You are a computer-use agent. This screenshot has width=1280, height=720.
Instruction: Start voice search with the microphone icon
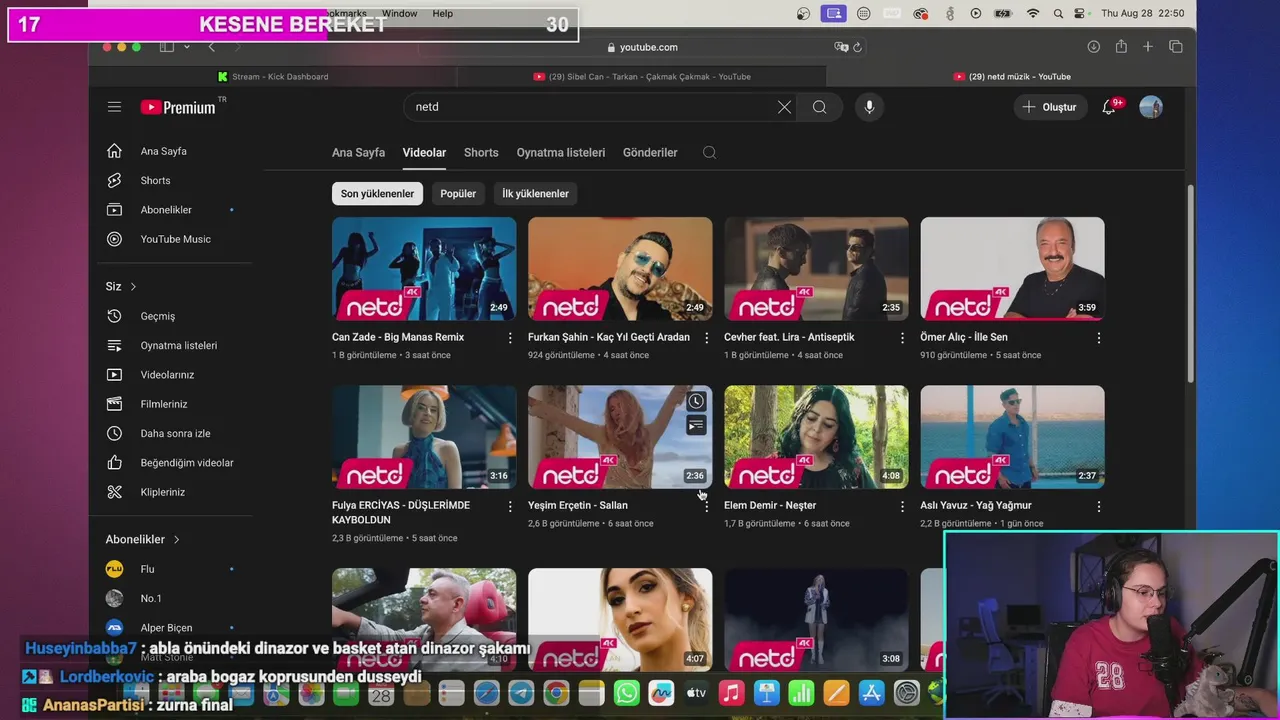(869, 107)
